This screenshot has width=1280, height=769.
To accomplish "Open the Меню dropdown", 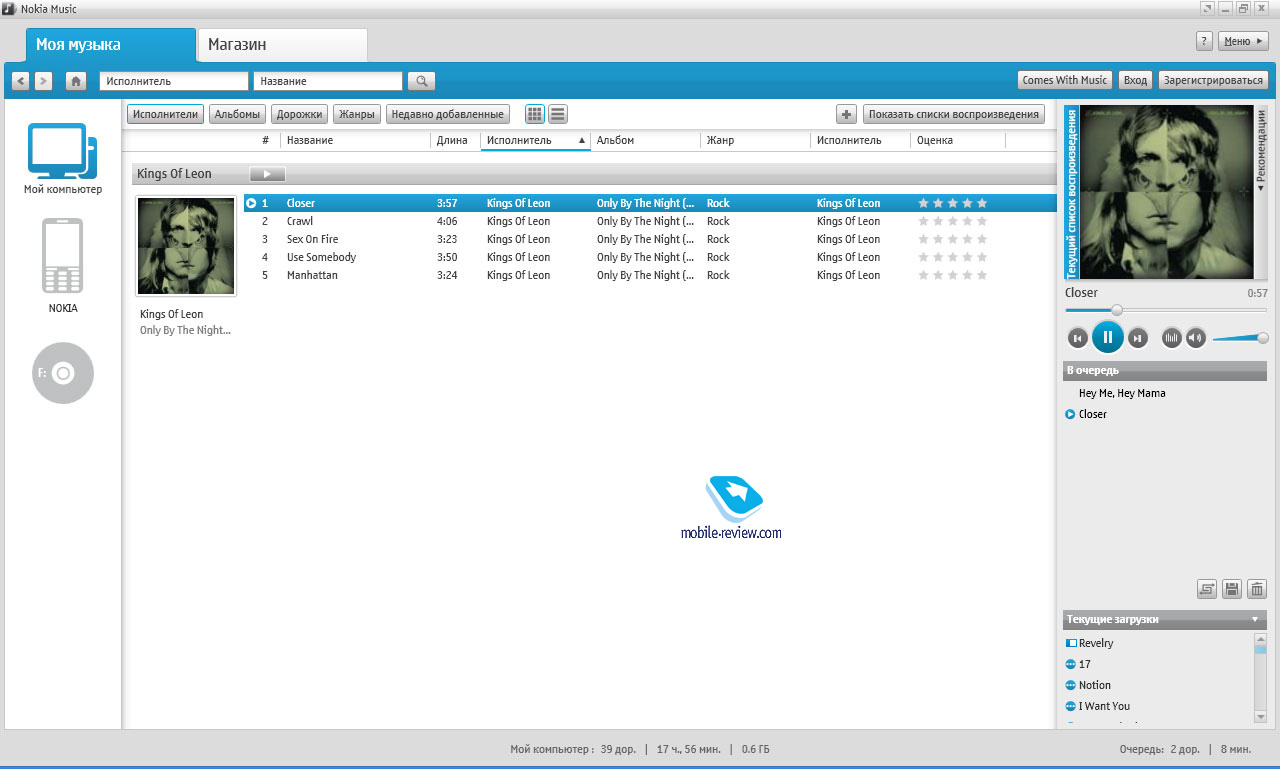I will [1243, 41].
